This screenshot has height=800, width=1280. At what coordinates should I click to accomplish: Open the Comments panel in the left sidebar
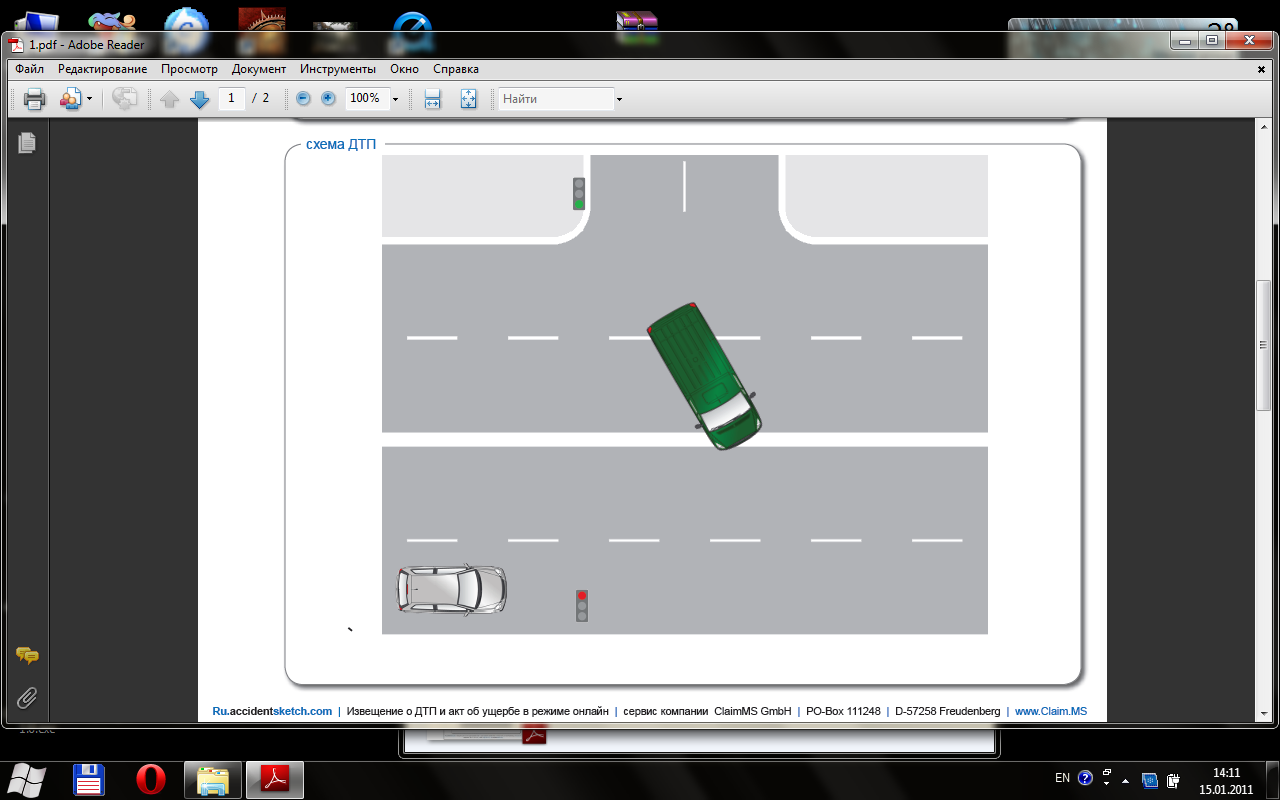pyautogui.click(x=27, y=656)
